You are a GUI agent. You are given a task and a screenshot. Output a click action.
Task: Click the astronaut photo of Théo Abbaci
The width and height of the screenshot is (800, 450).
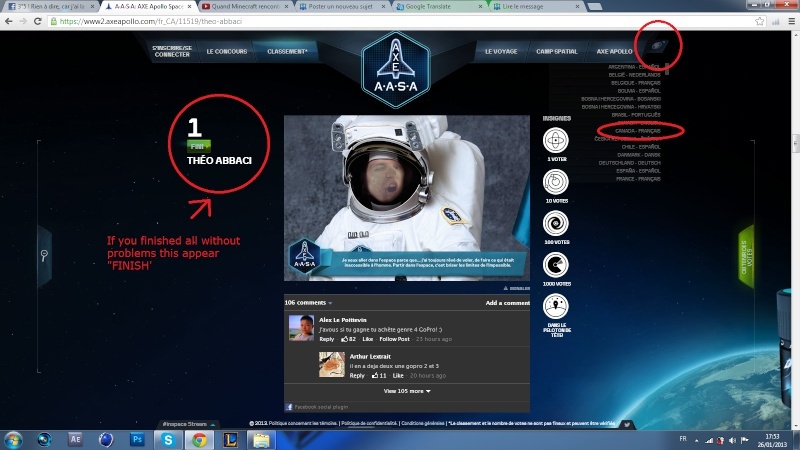click(x=407, y=198)
